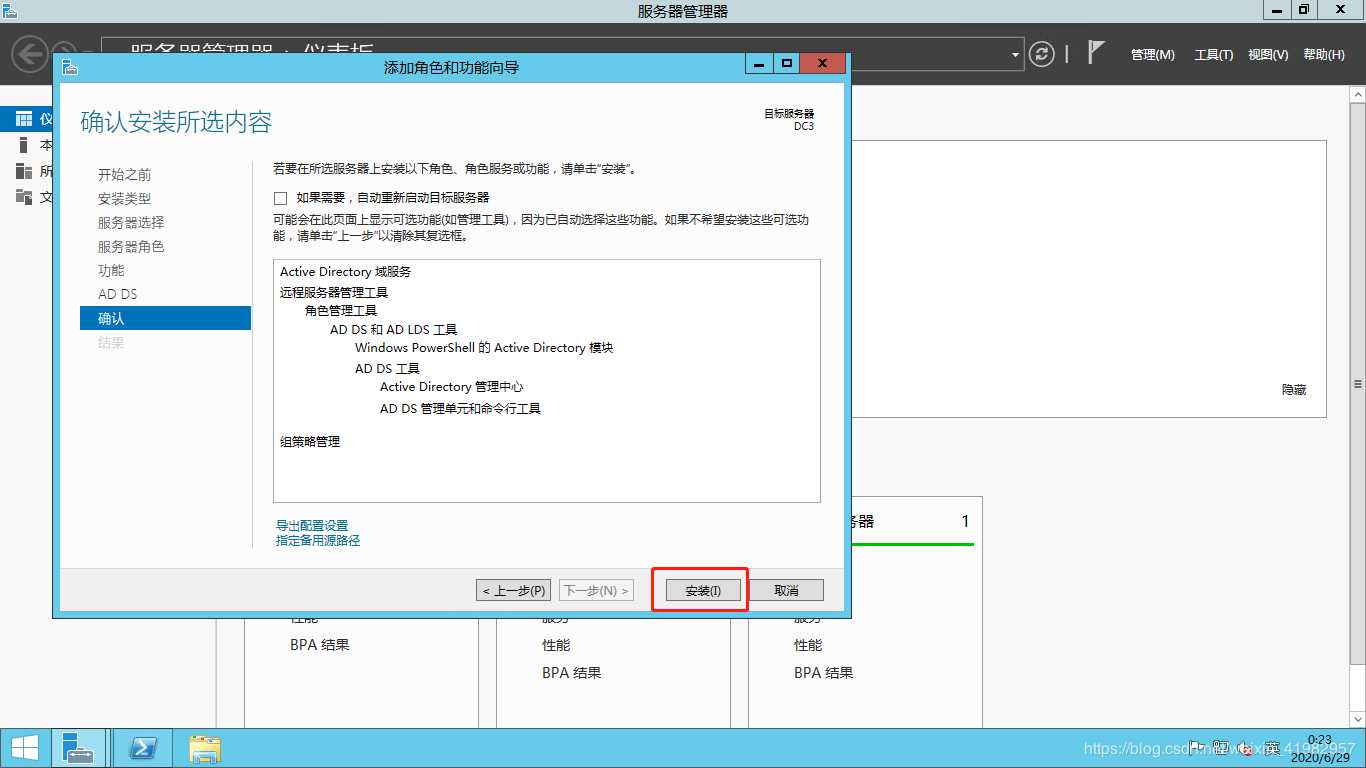The image size is (1366, 768).
Task: Go to 服务器选择 wizard step
Action: pos(131,223)
